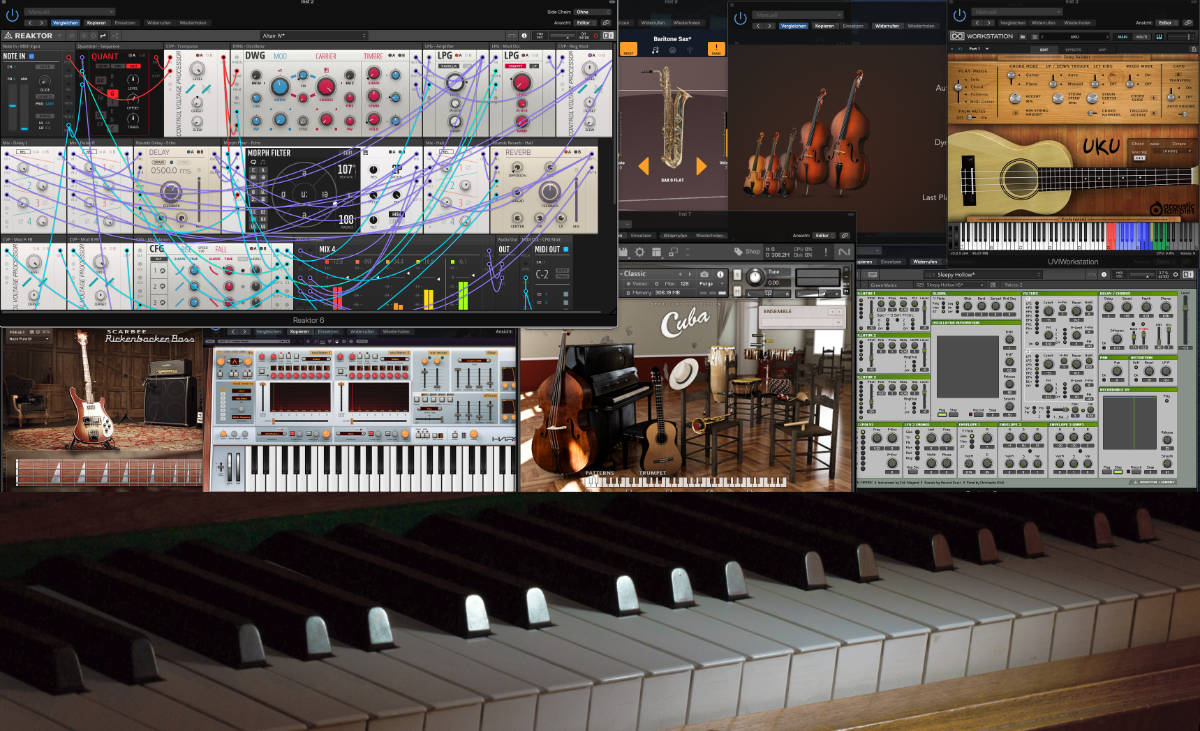Toggle the UVI Workstation plugin power button

(960, 14)
